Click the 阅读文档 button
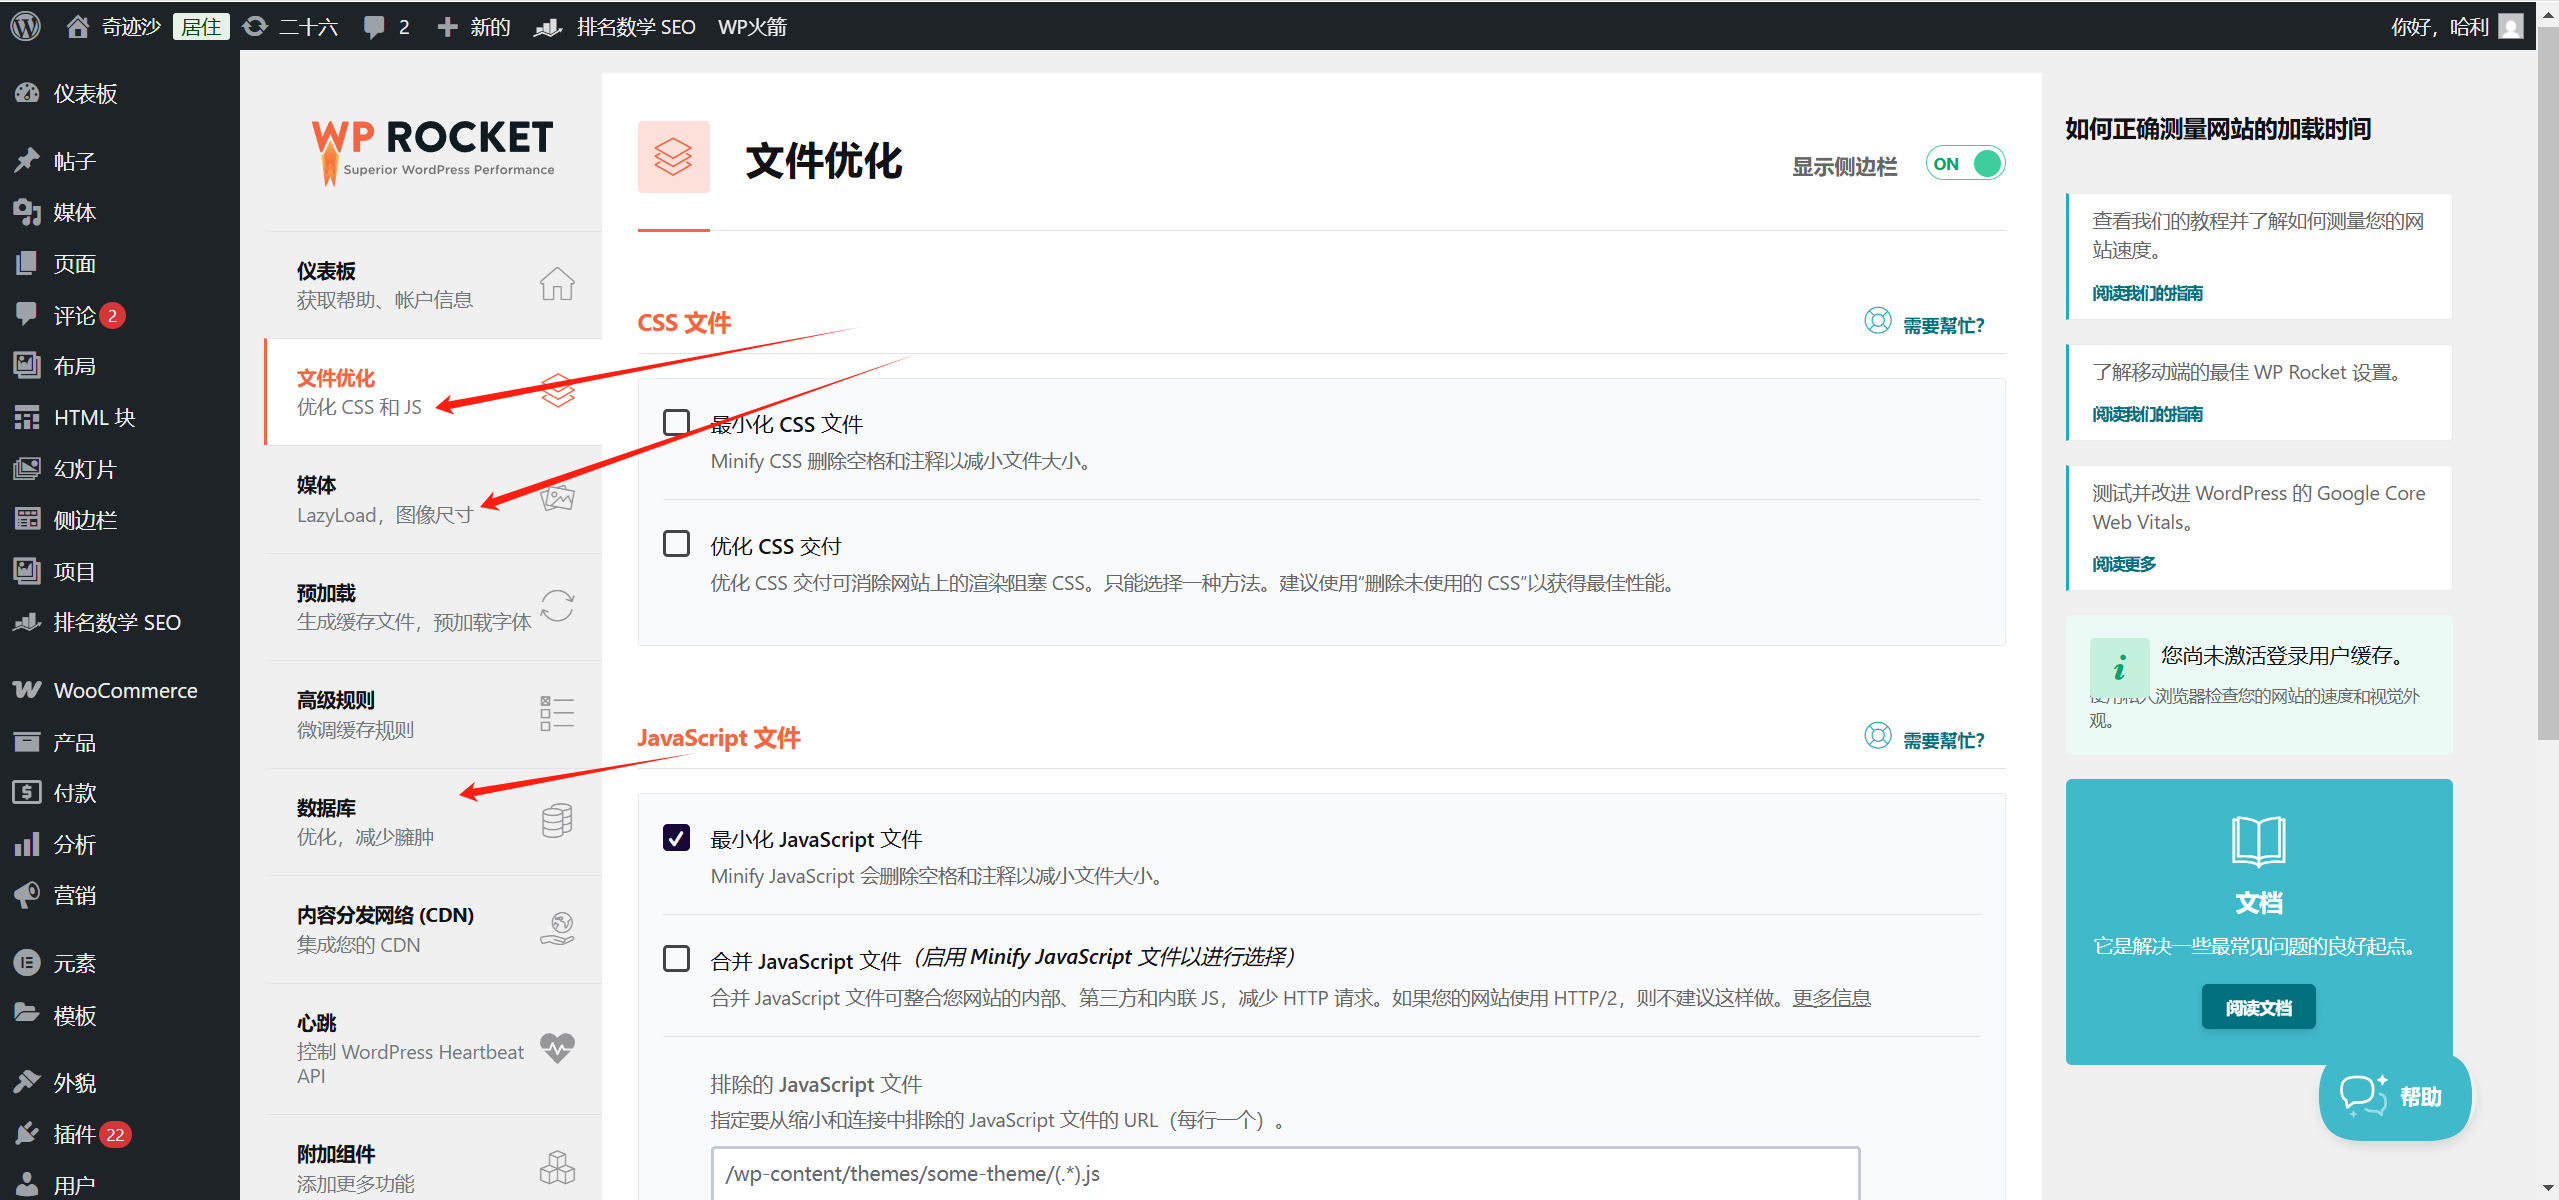 coord(2258,1006)
